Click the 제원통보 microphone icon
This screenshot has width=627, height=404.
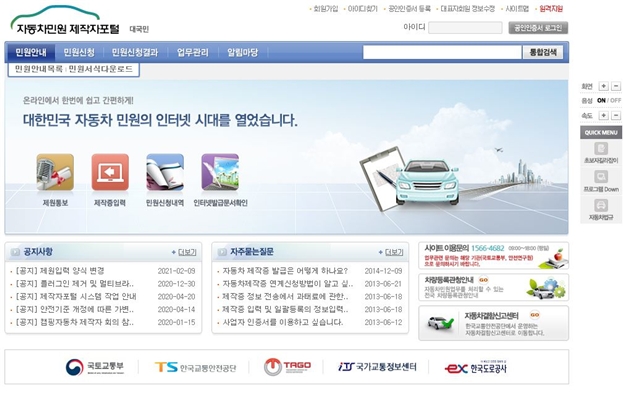[54, 173]
